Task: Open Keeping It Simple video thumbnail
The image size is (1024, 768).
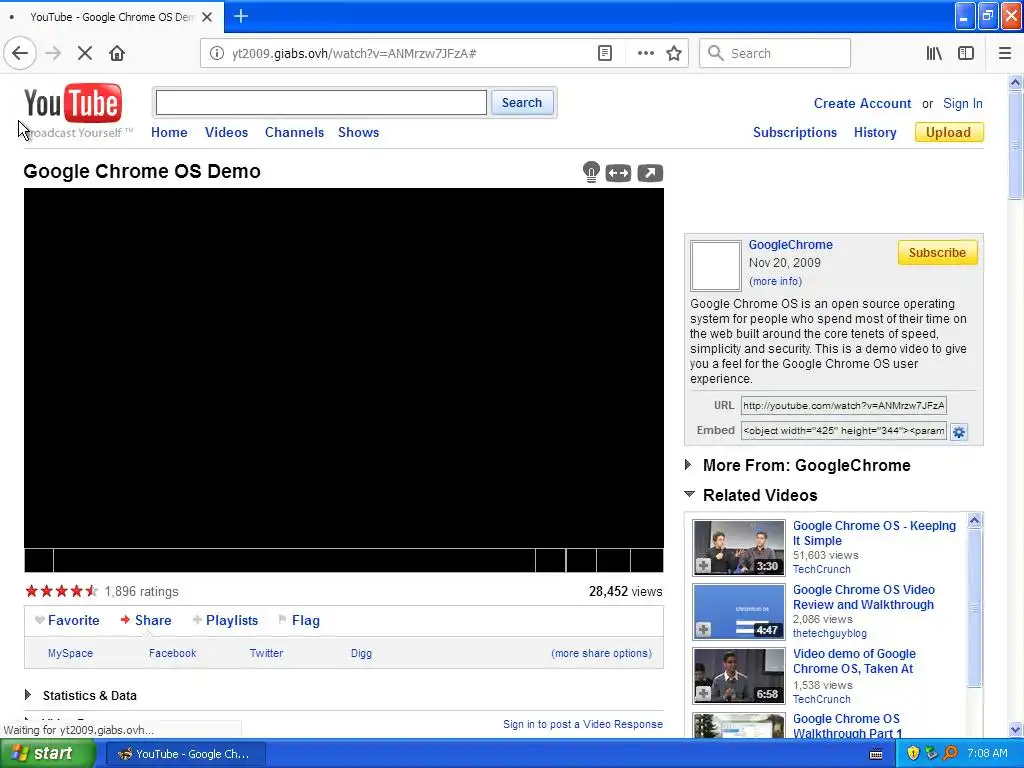Action: 739,548
